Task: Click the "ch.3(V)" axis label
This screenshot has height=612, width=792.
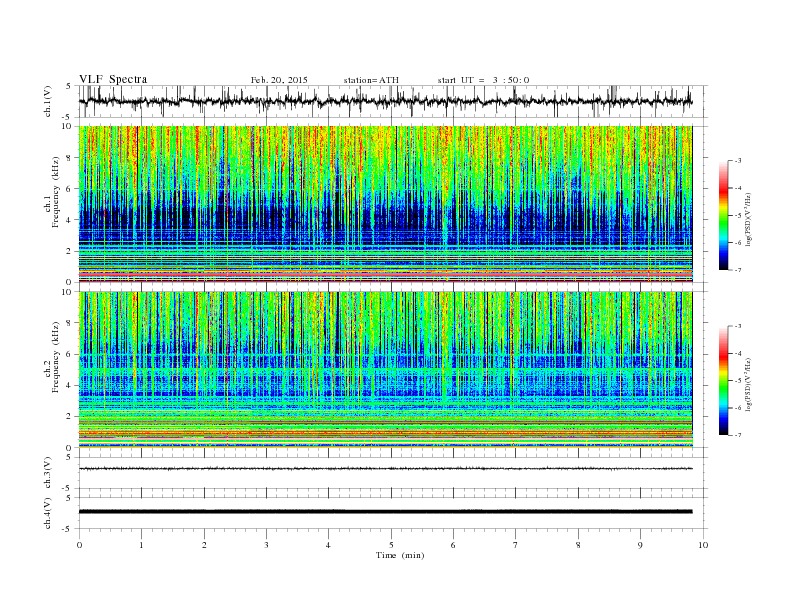Action: [x=48, y=473]
